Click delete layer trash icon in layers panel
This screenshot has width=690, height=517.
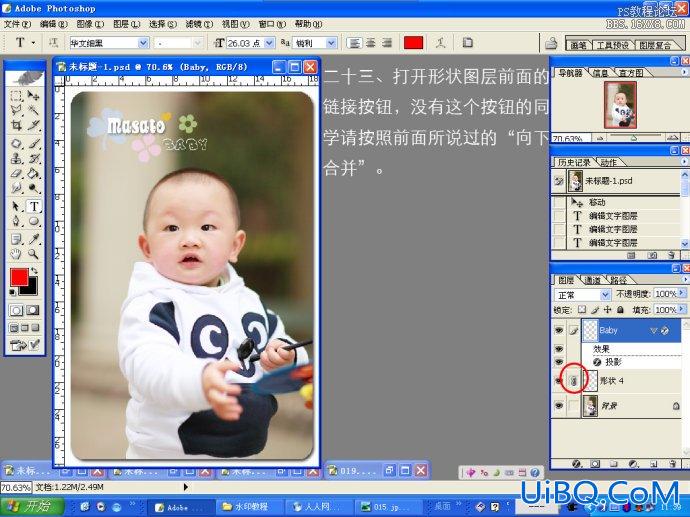click(672, 464)
